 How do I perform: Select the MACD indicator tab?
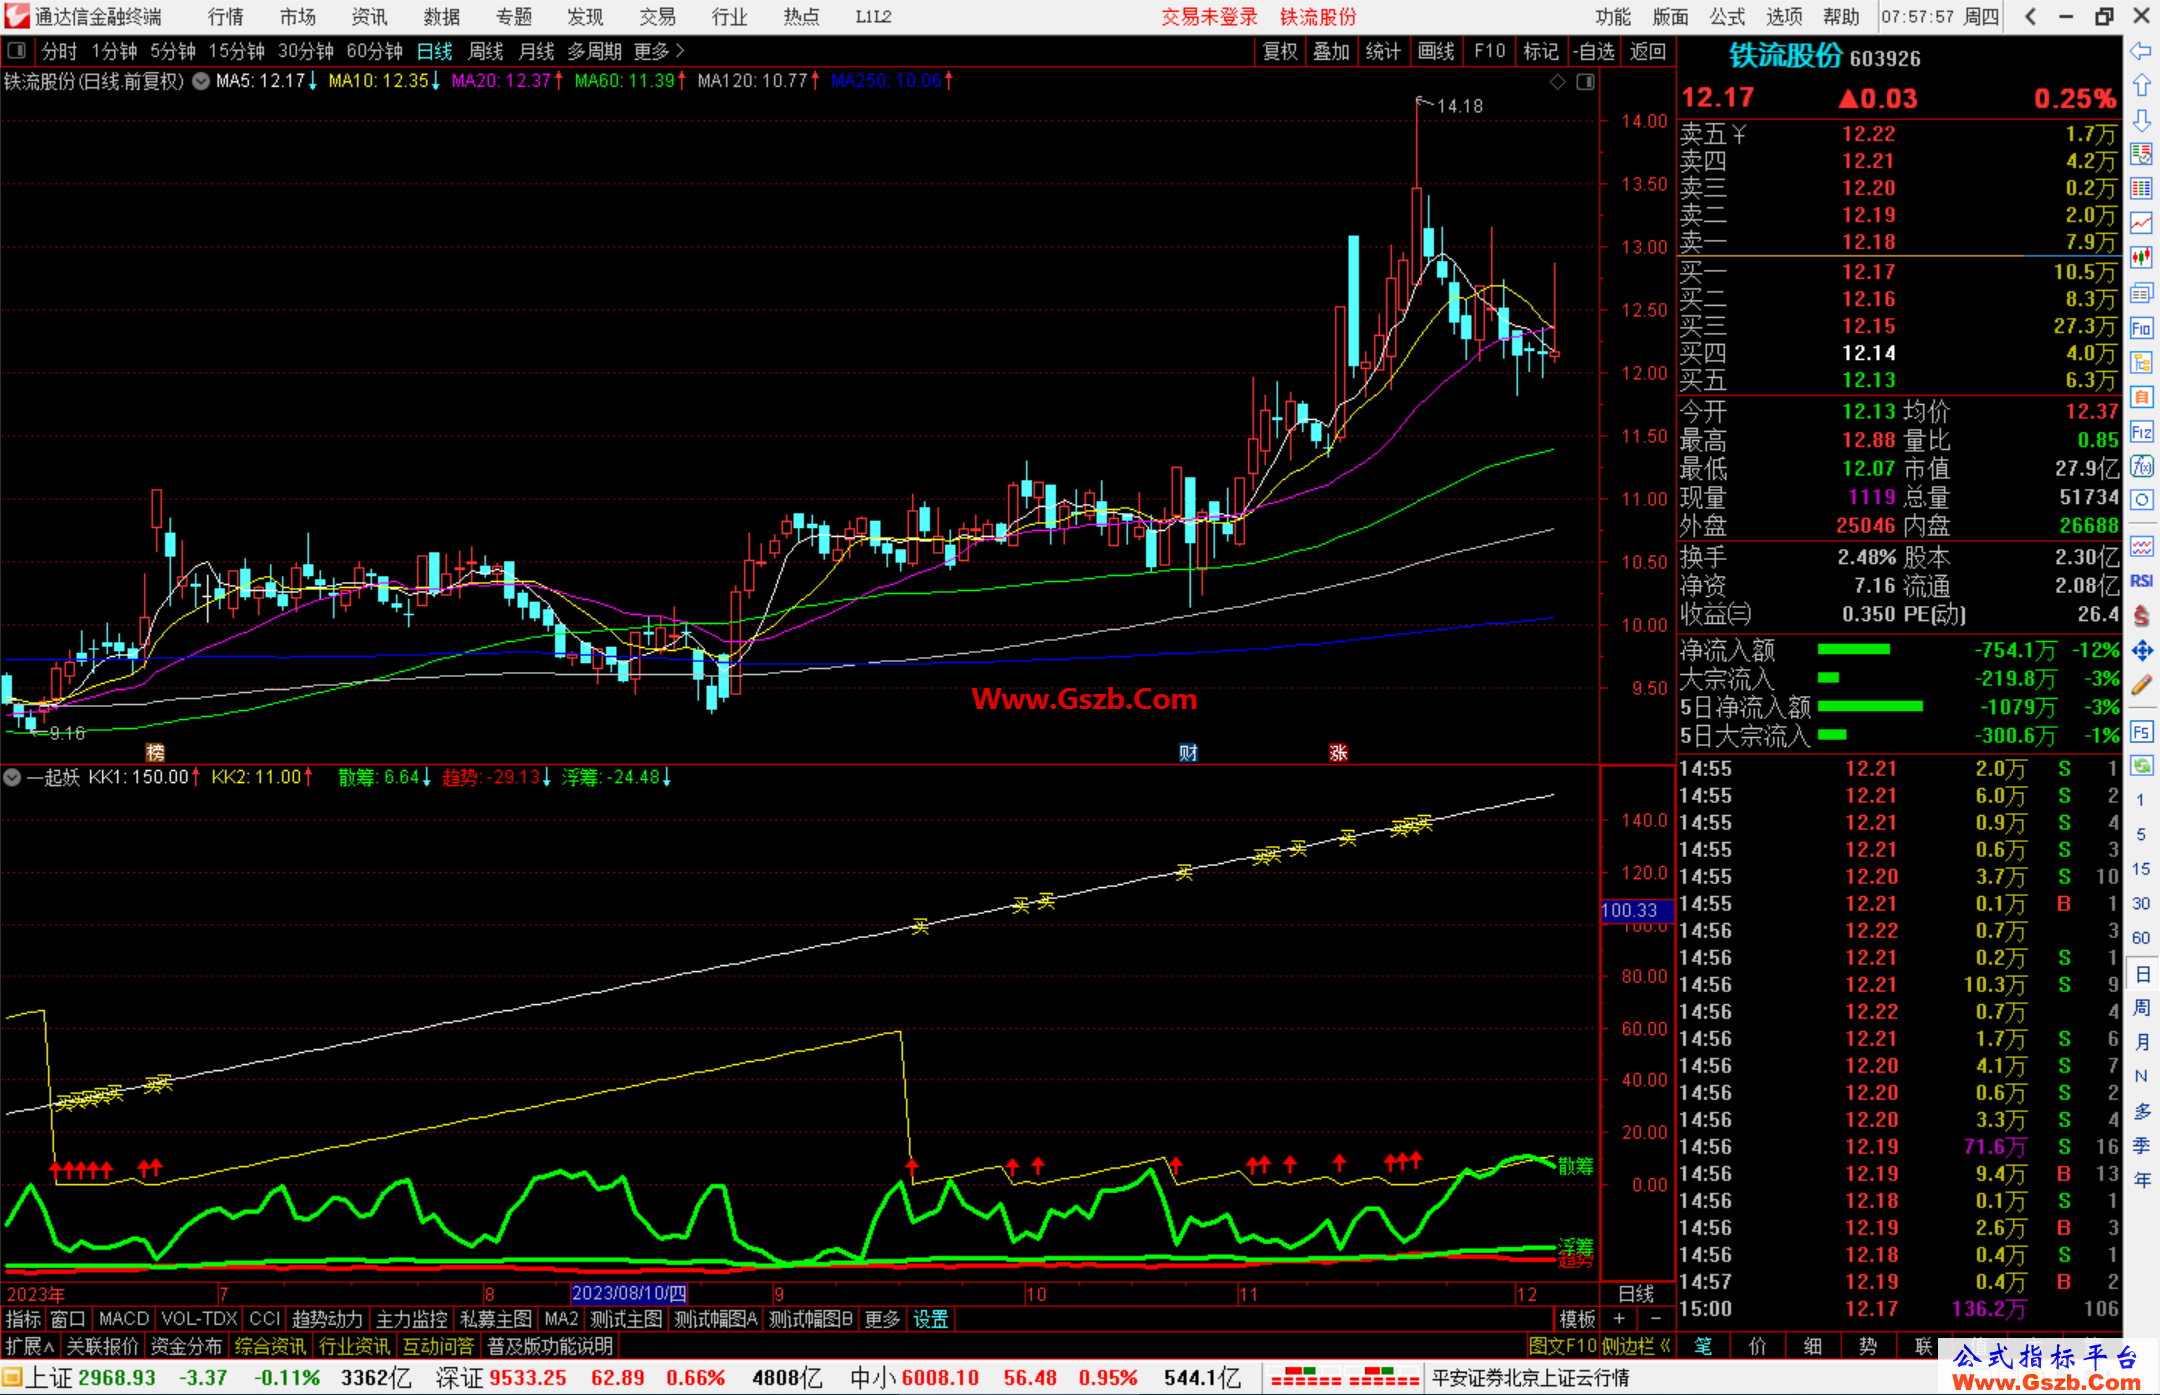coord(124,1319)
